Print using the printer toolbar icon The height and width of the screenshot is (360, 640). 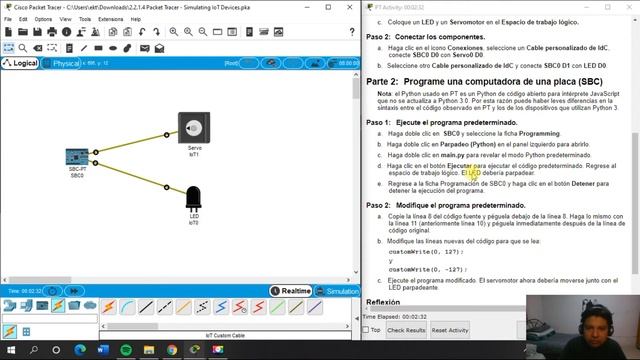click(52, 32)
